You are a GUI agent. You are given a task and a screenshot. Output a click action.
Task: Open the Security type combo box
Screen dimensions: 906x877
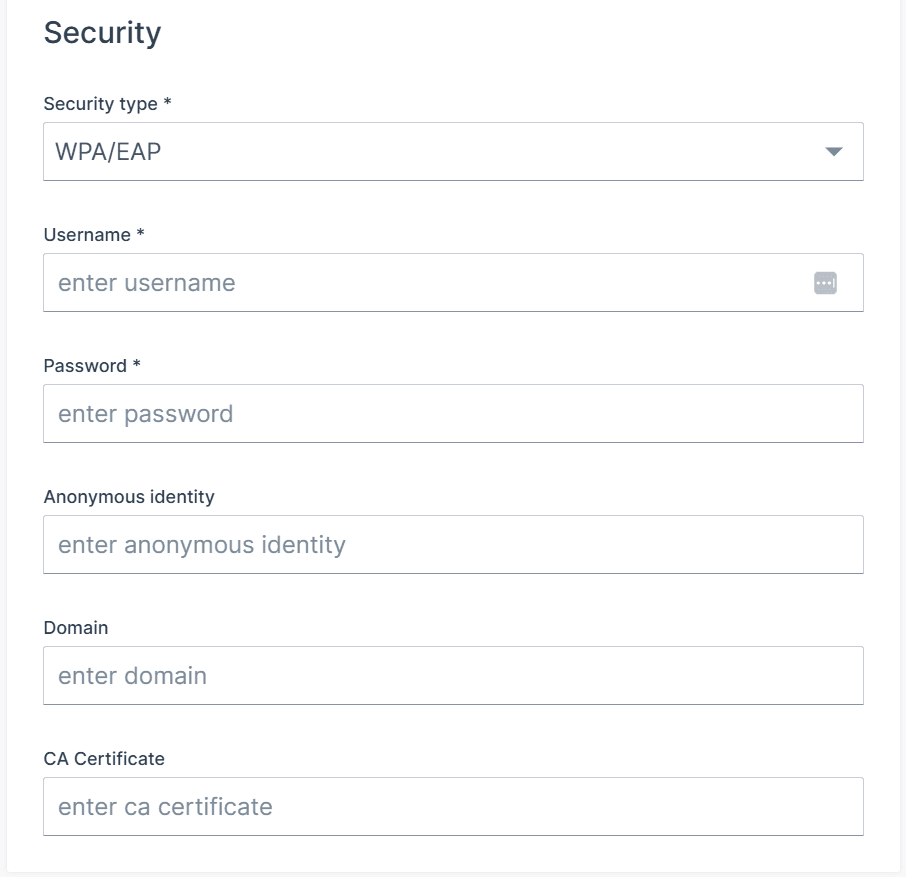tap(452, 152)
